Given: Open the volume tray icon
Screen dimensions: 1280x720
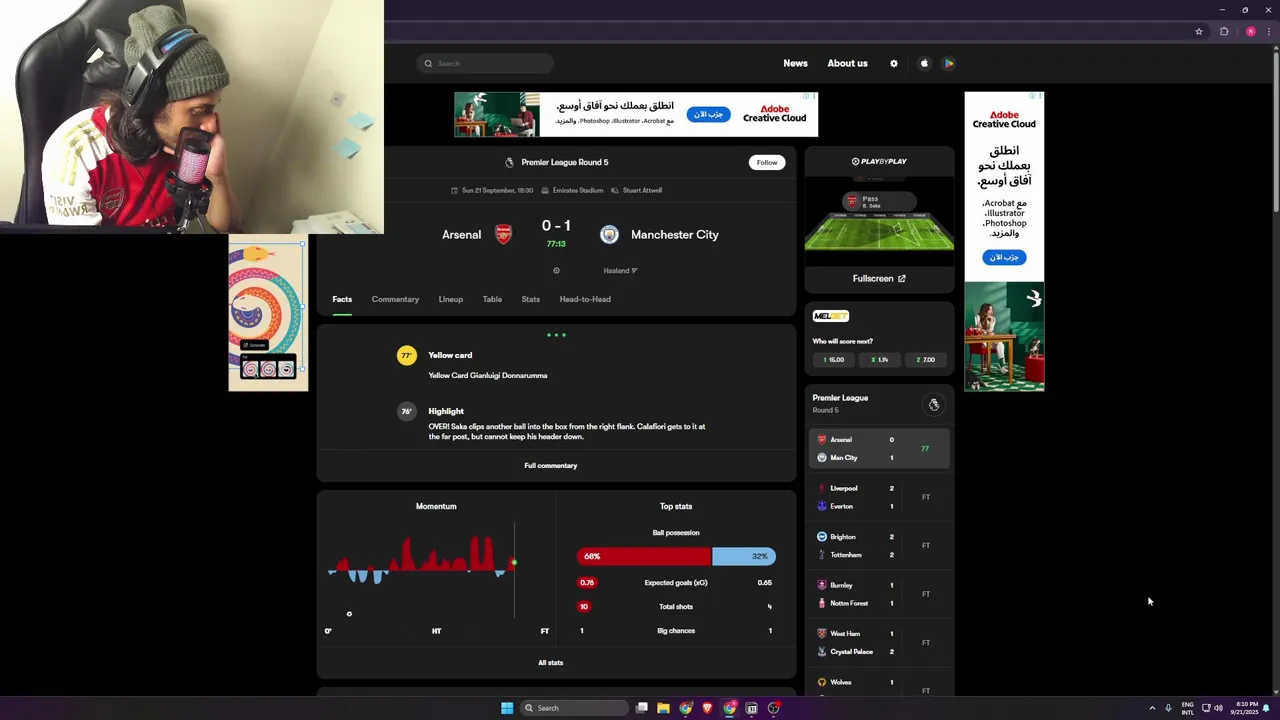Looking at the screenshot, I should 1218,708.
